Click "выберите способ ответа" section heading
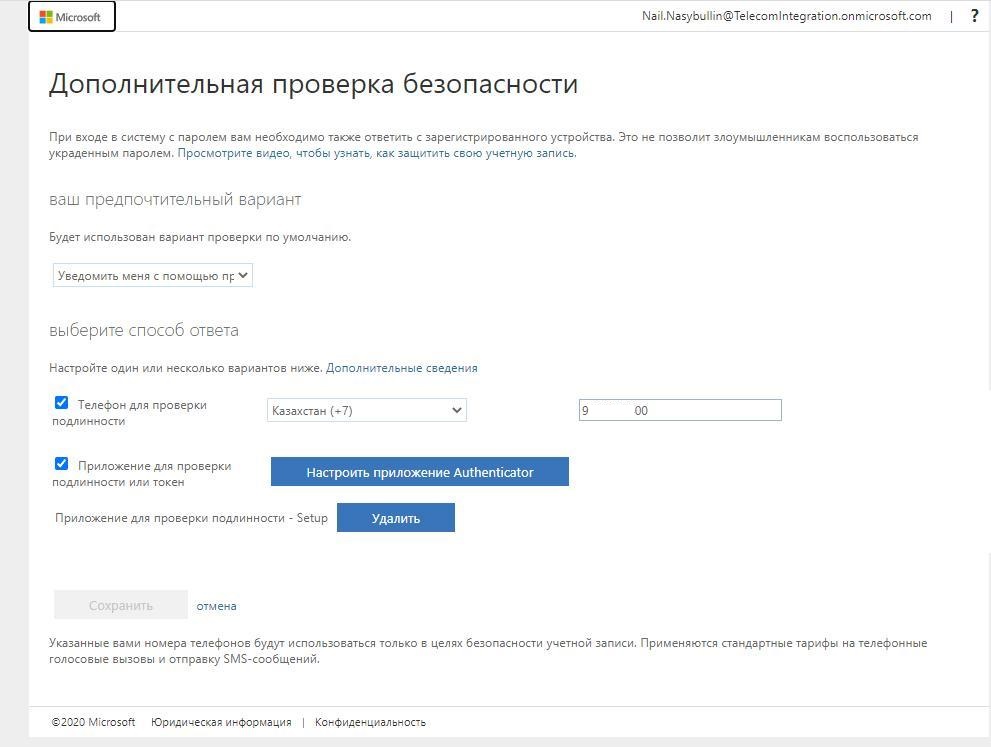991x747 pixels. 144,331
